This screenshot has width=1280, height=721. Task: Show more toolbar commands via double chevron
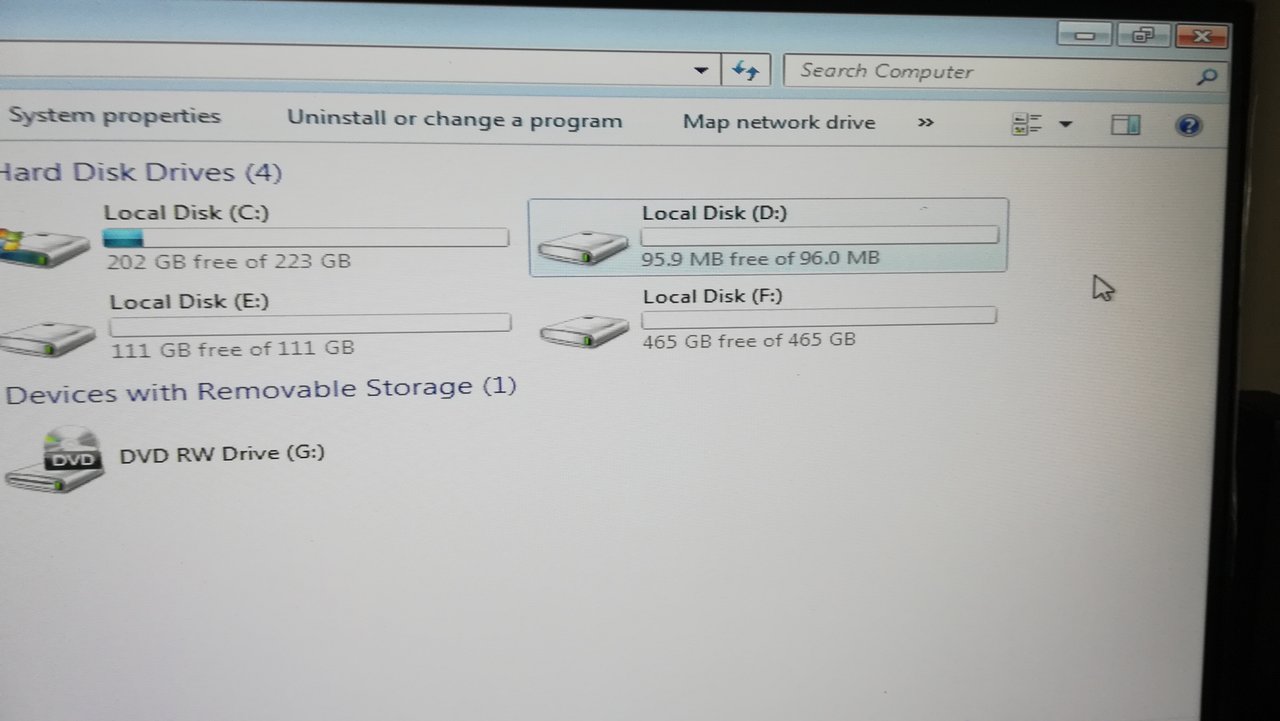click(x=925, y=122)
